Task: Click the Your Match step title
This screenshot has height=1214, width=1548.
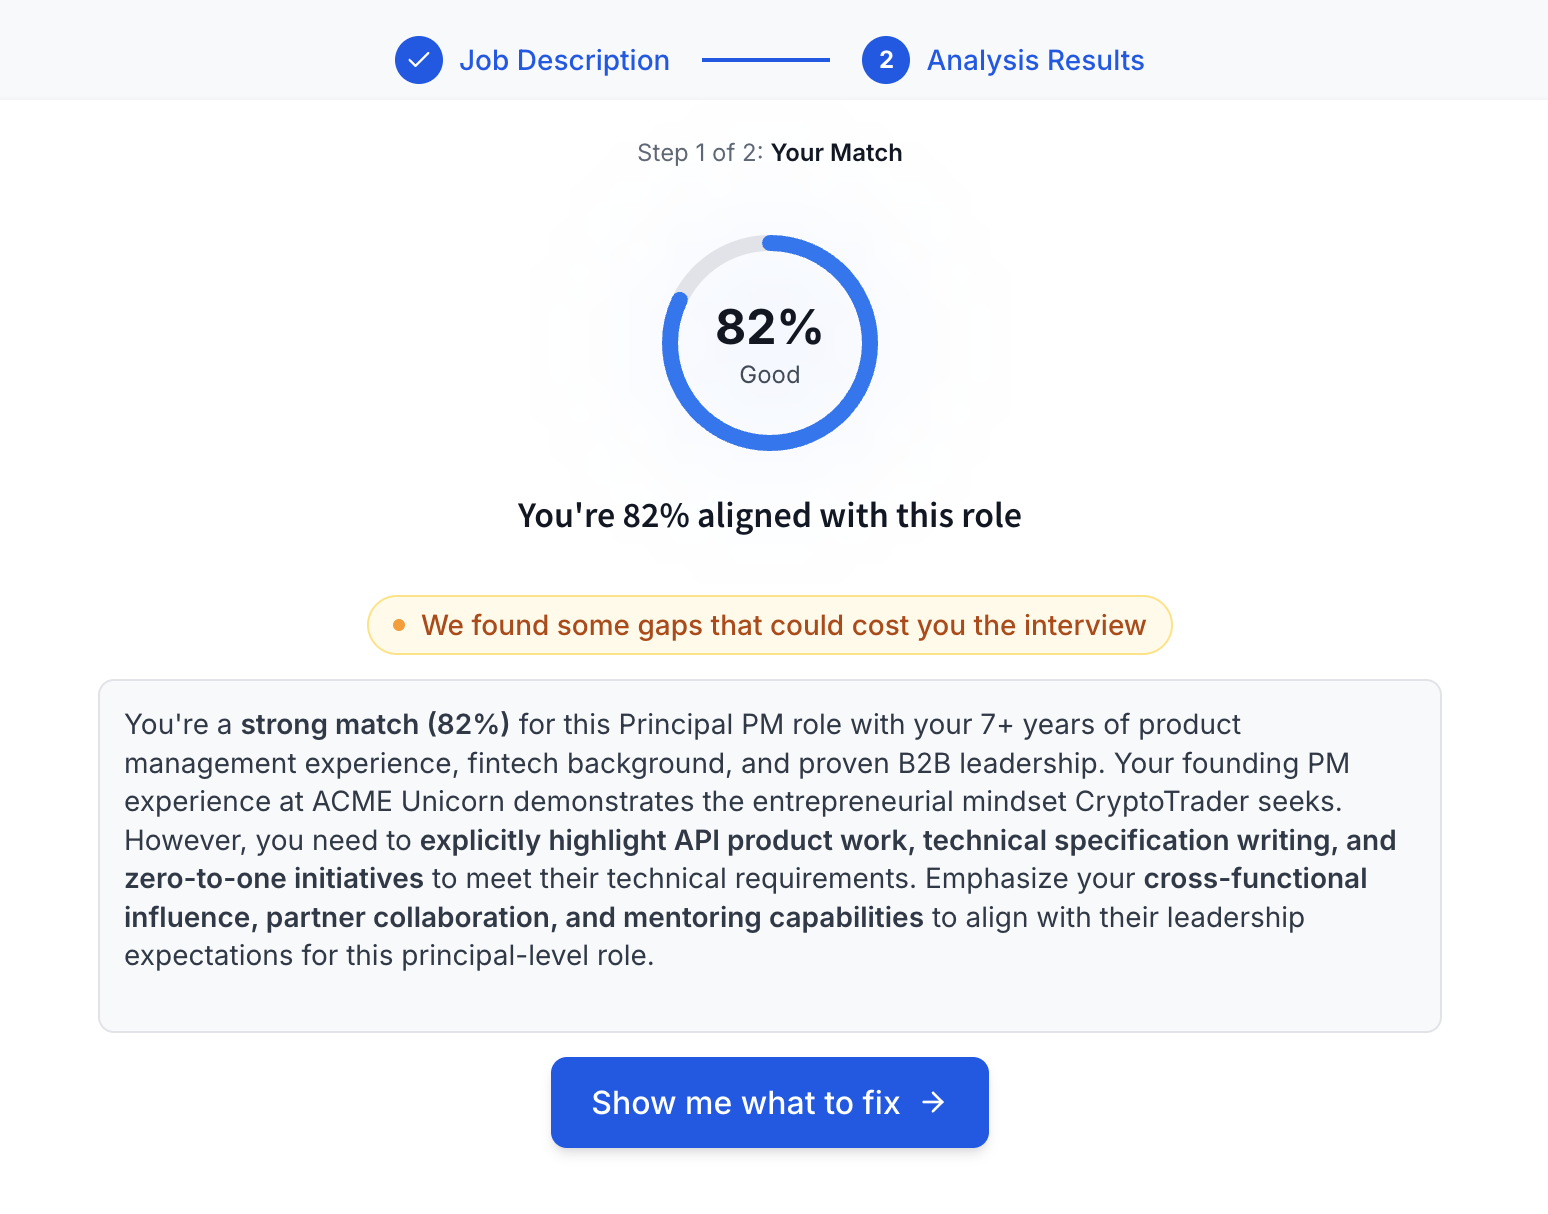Action: click(836, 153)
